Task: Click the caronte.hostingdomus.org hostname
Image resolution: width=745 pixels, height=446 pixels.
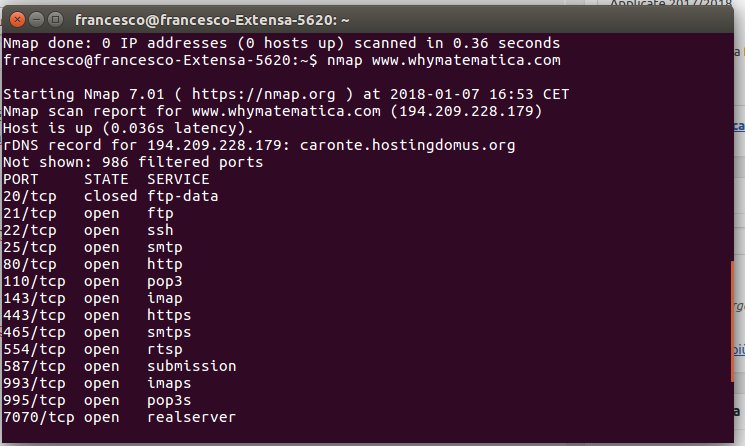Action: (x=407, y=145)
